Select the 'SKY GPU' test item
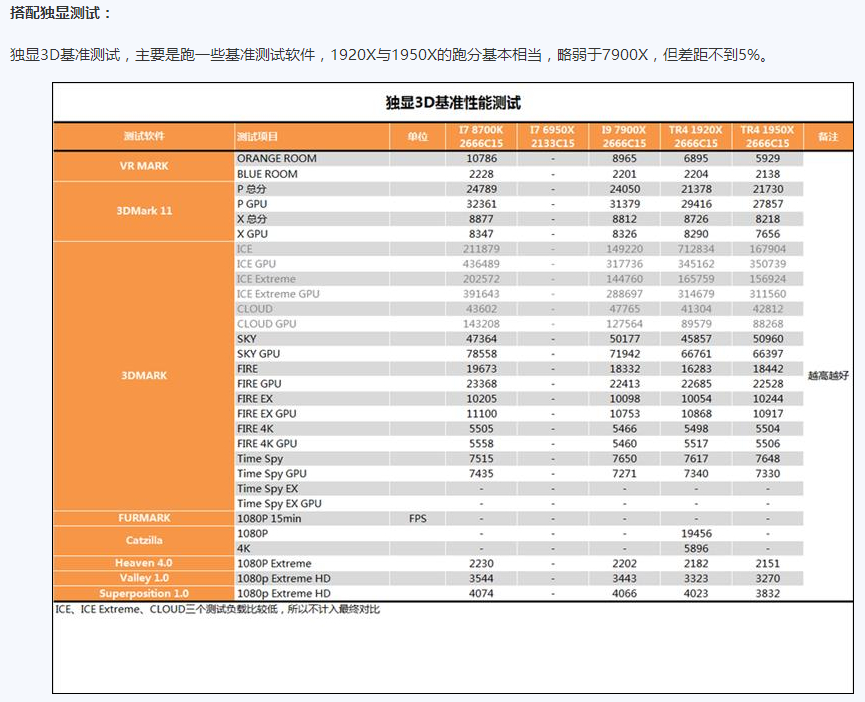The height and width of the screenshot is (702, 865). tap(258, 353)
